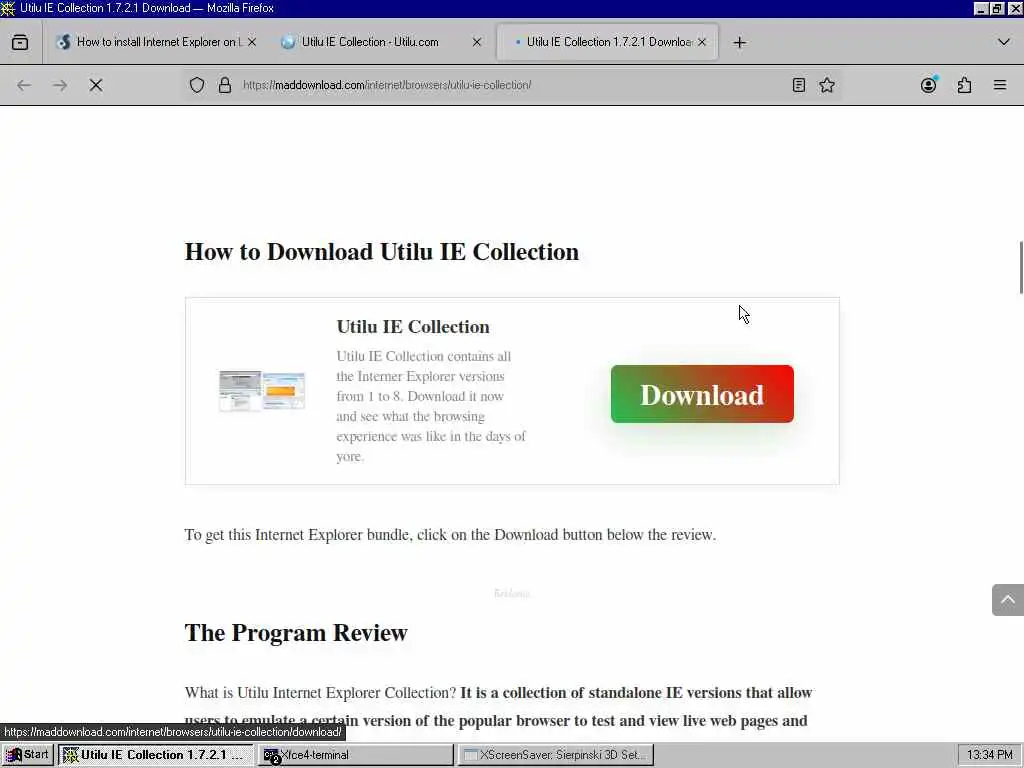Screen dimensions: 1024x768
Task: Open the Start menu on taskbar
Action: pyautogui.click(x=27, y=755)
